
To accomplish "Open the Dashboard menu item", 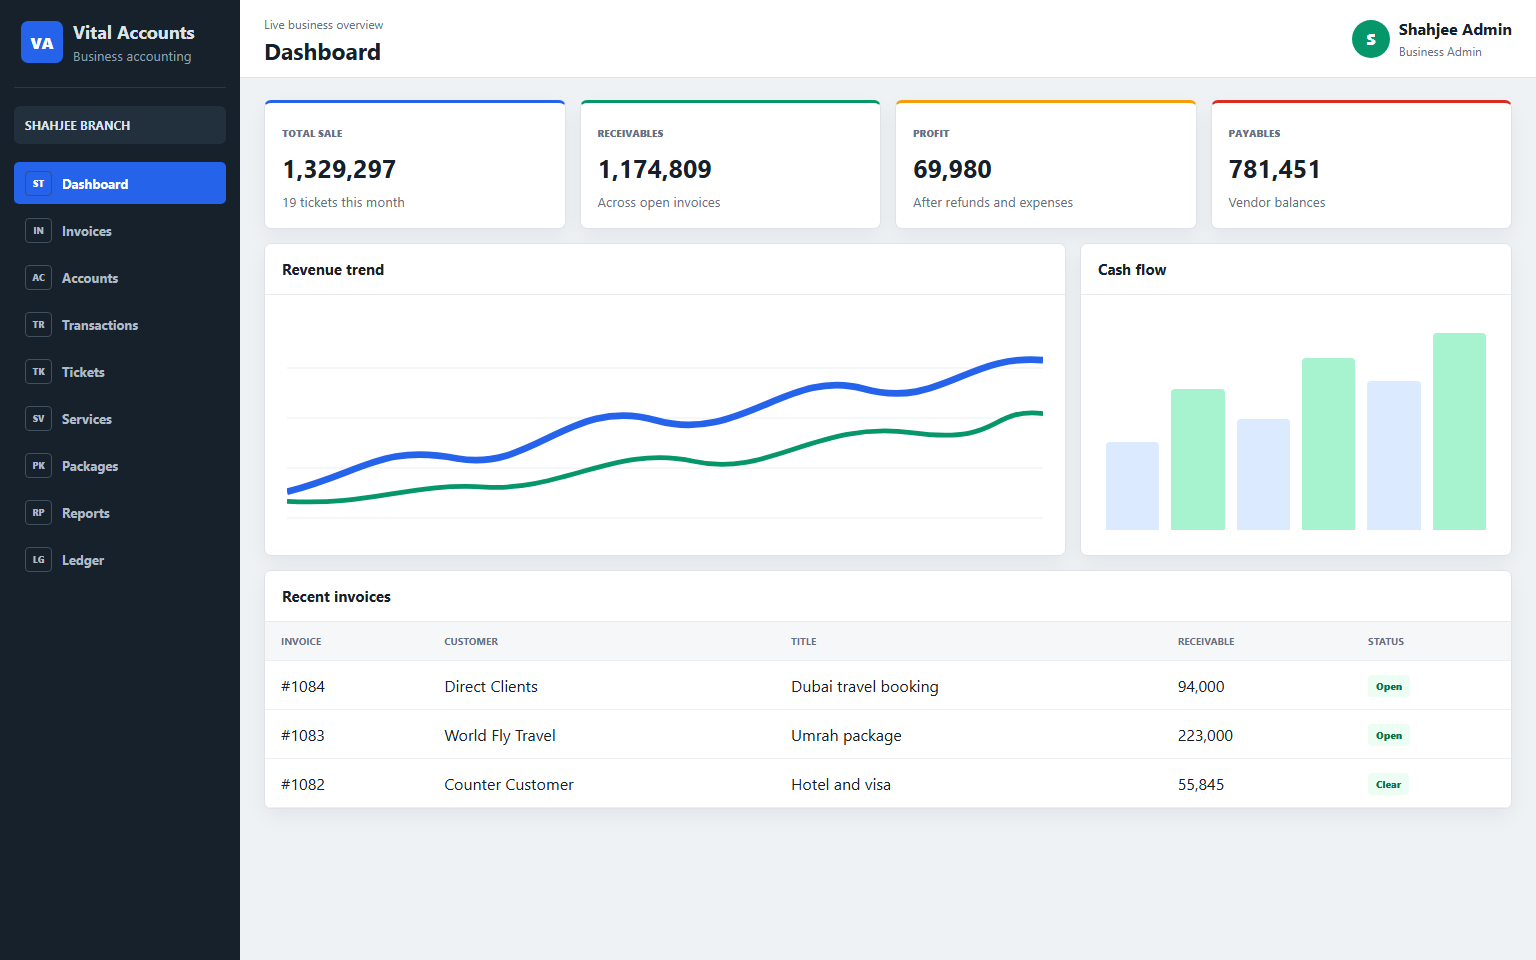I will point(120,183).
